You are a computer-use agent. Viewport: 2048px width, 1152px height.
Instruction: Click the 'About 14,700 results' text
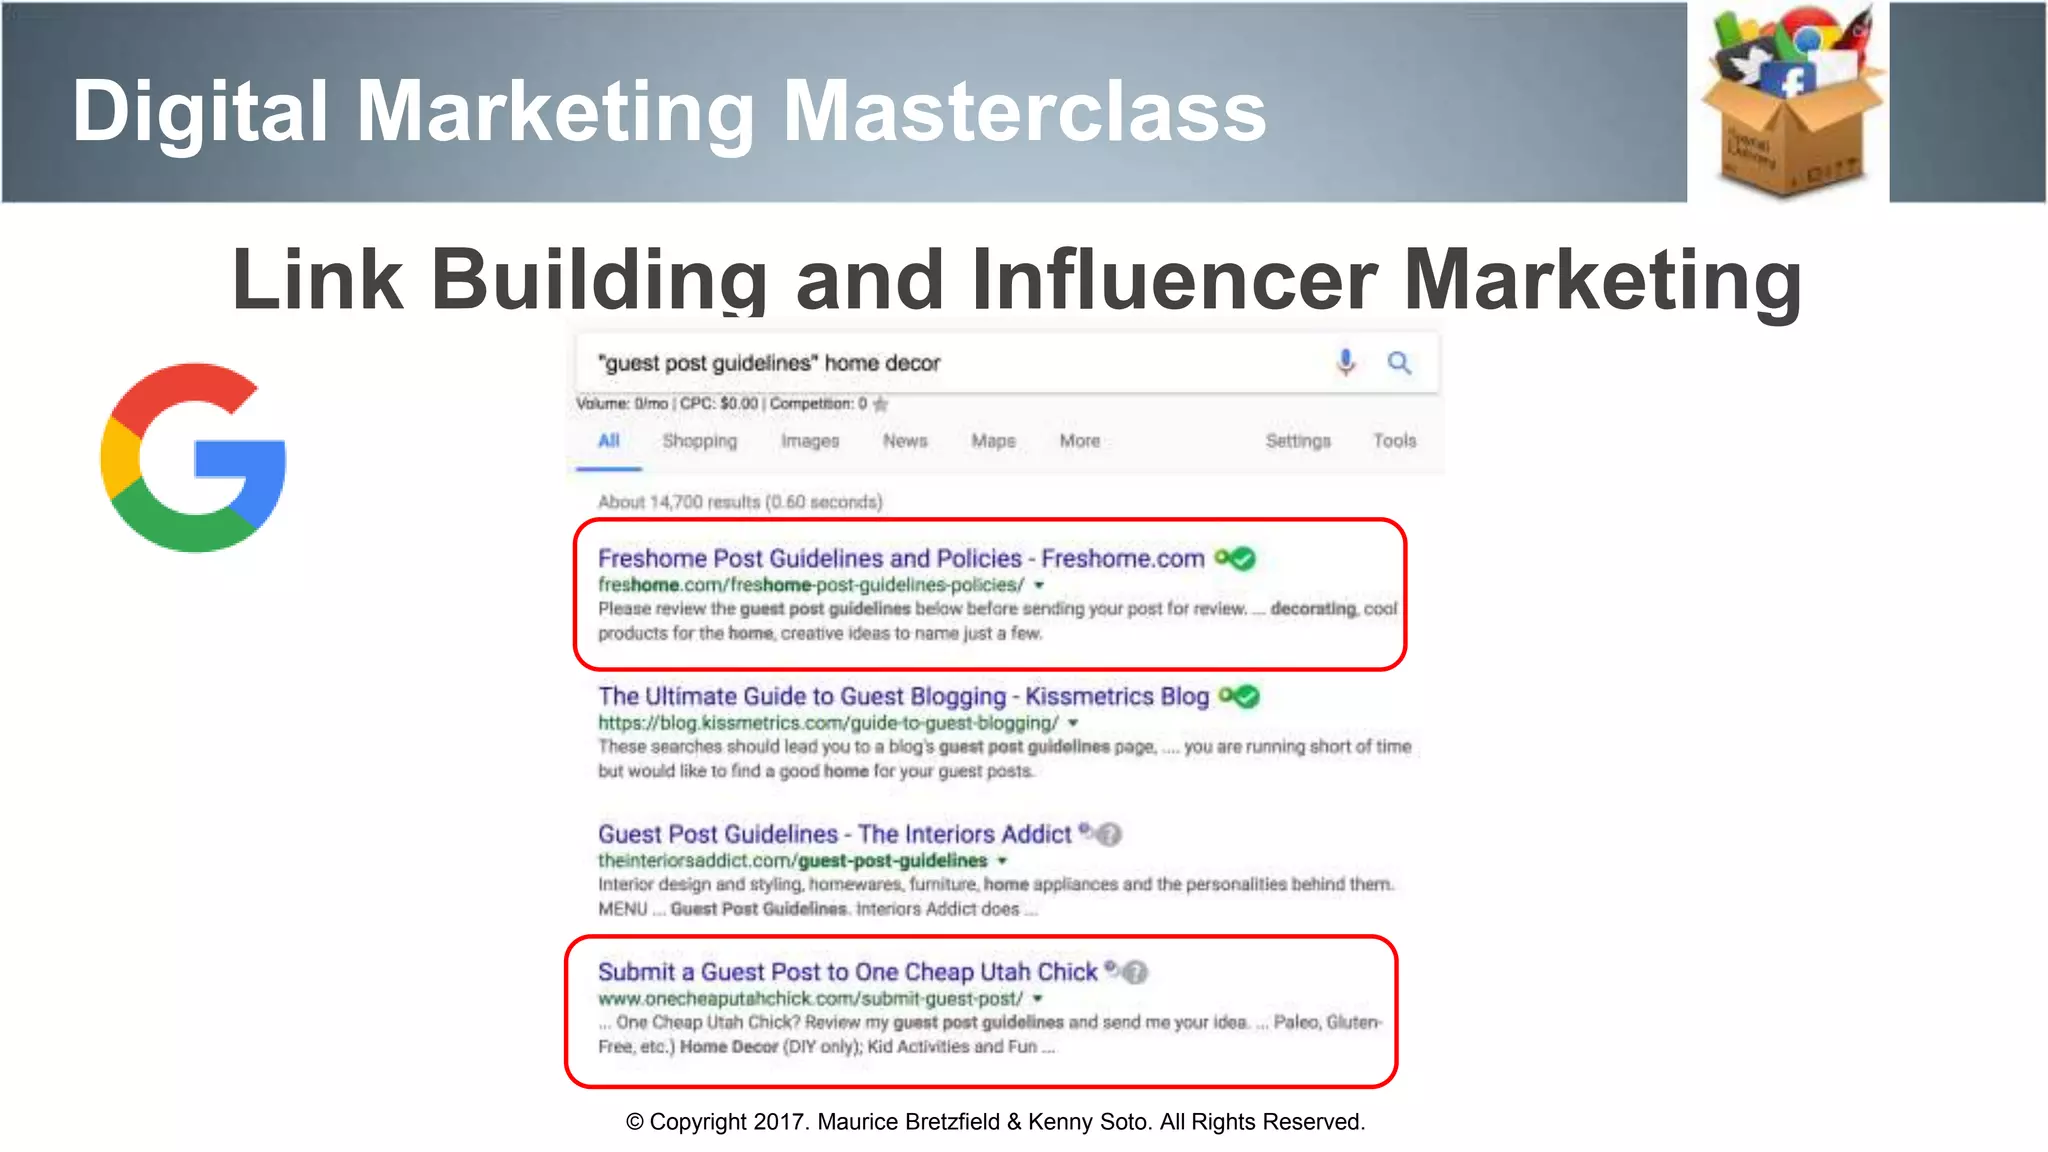(x=740, y=502)
